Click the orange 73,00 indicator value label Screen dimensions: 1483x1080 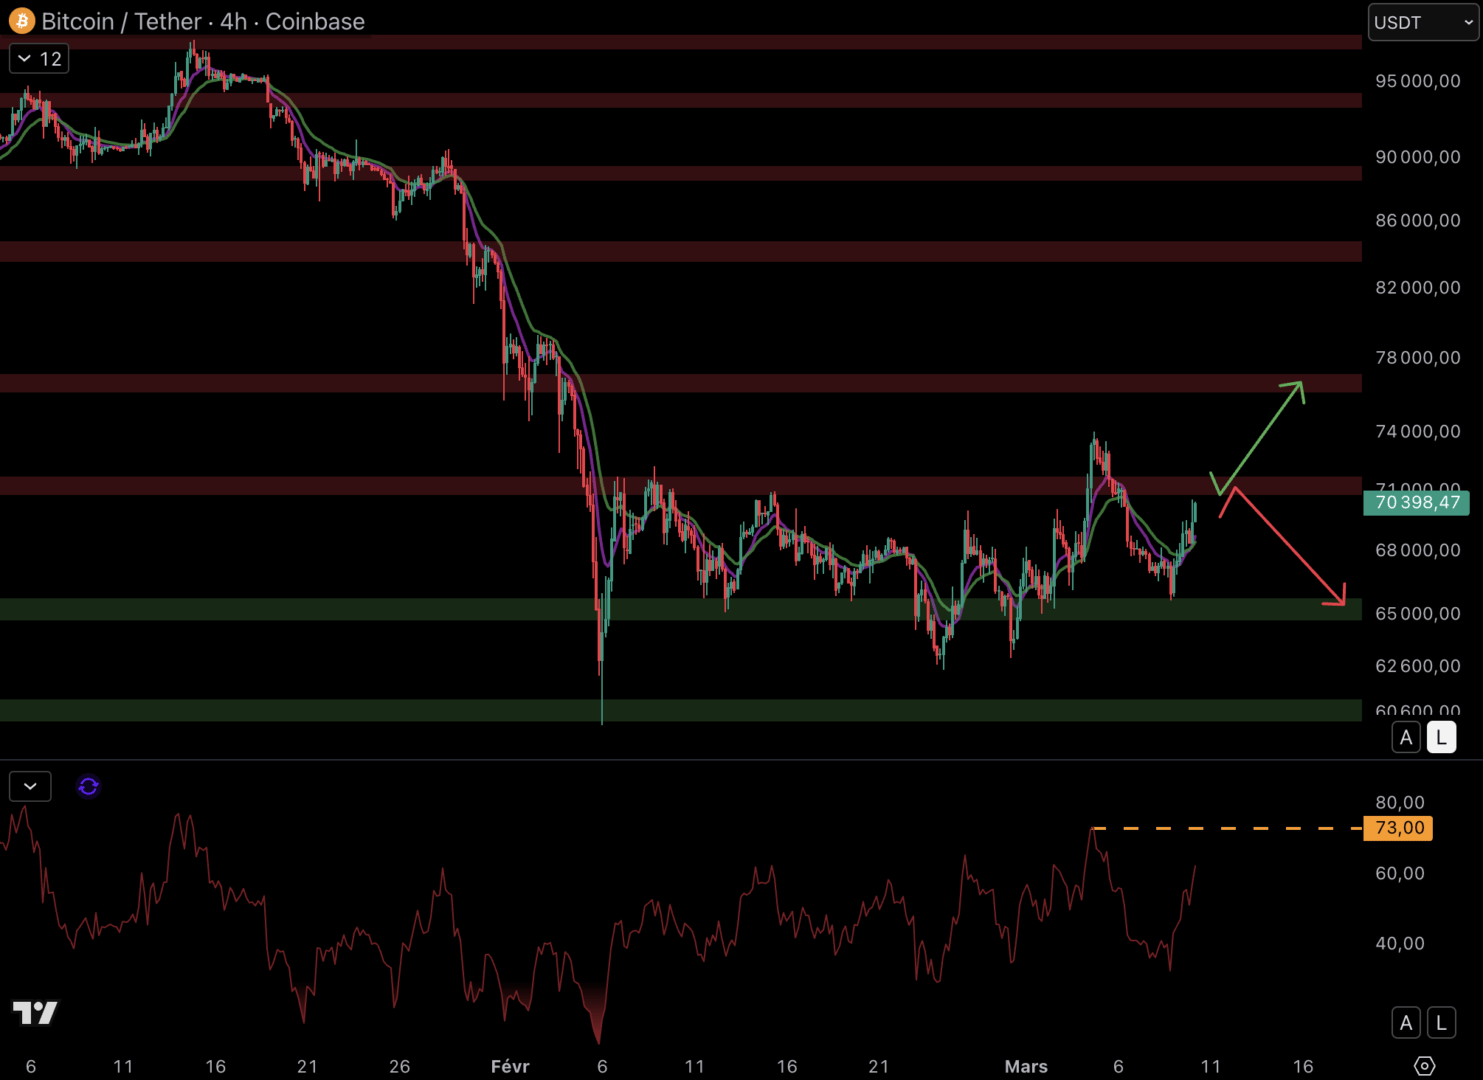(x=1398, y=828)
